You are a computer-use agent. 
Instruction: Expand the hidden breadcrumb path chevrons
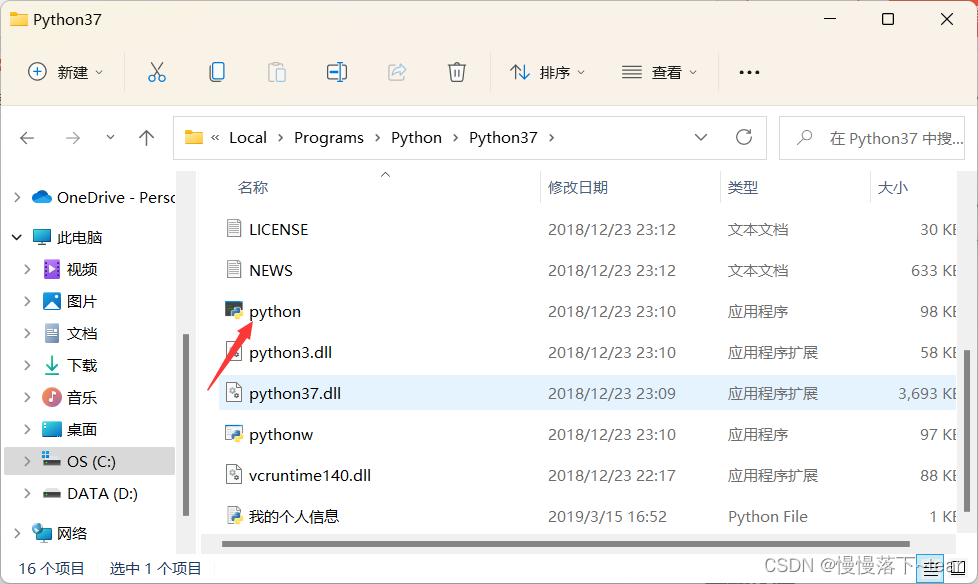click(215, 137)
